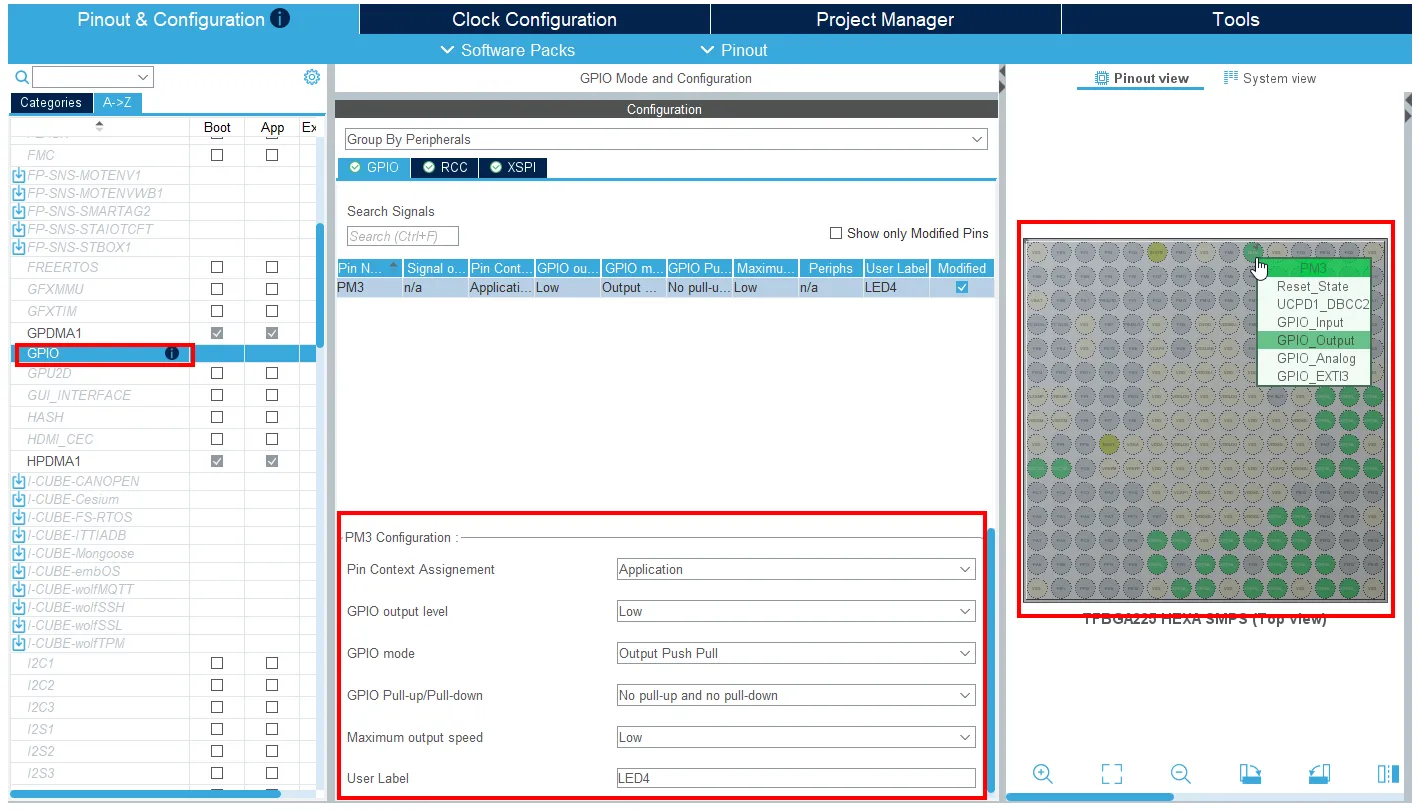Tick the App checkbox for GFXMMU
This screenshot has width=1419, height=811.
point(272,289)
